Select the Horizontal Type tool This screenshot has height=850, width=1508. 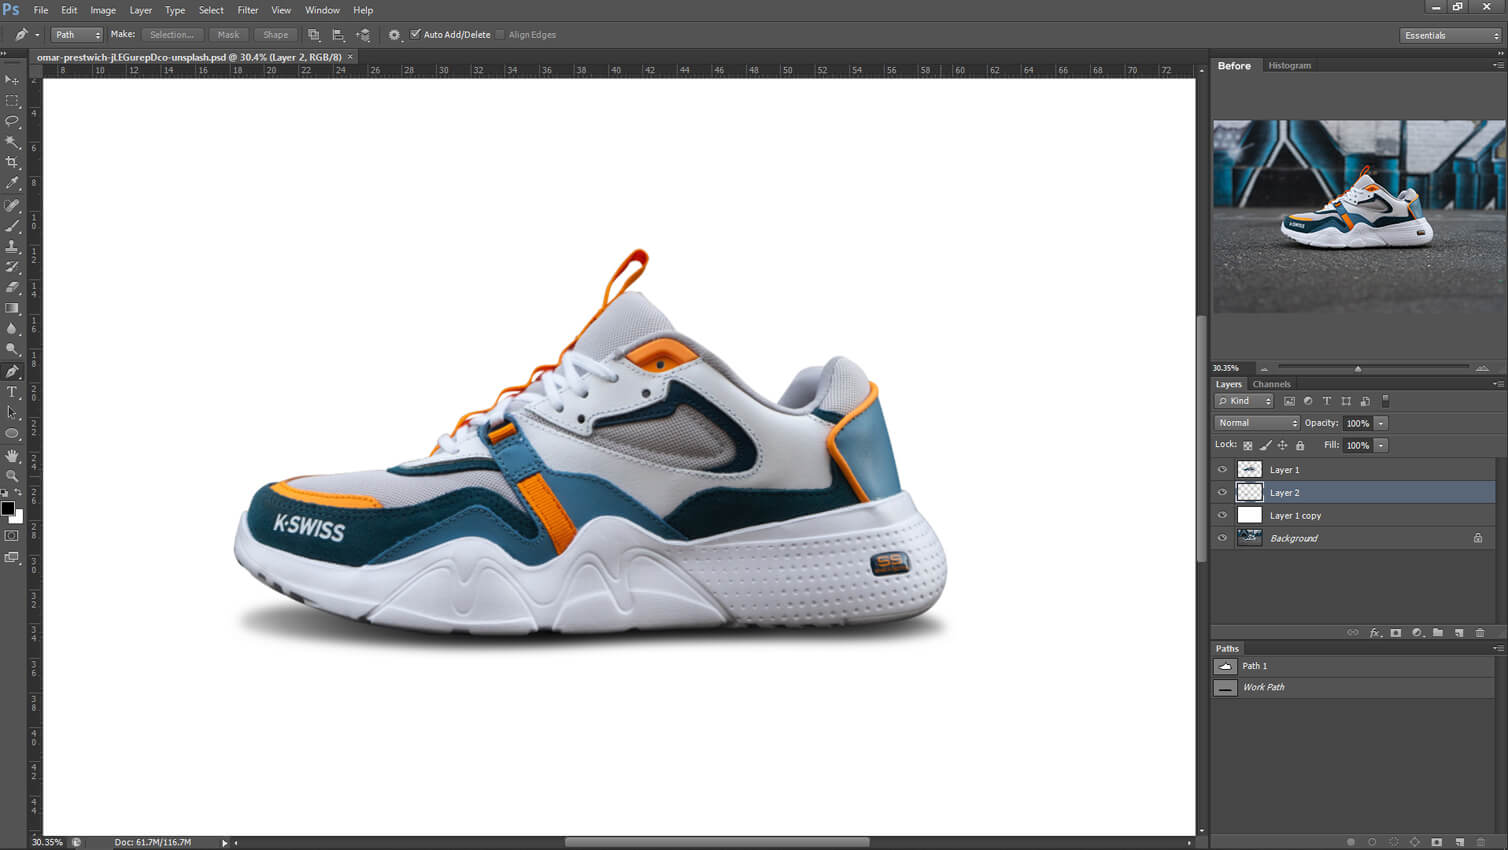[12, 392]
